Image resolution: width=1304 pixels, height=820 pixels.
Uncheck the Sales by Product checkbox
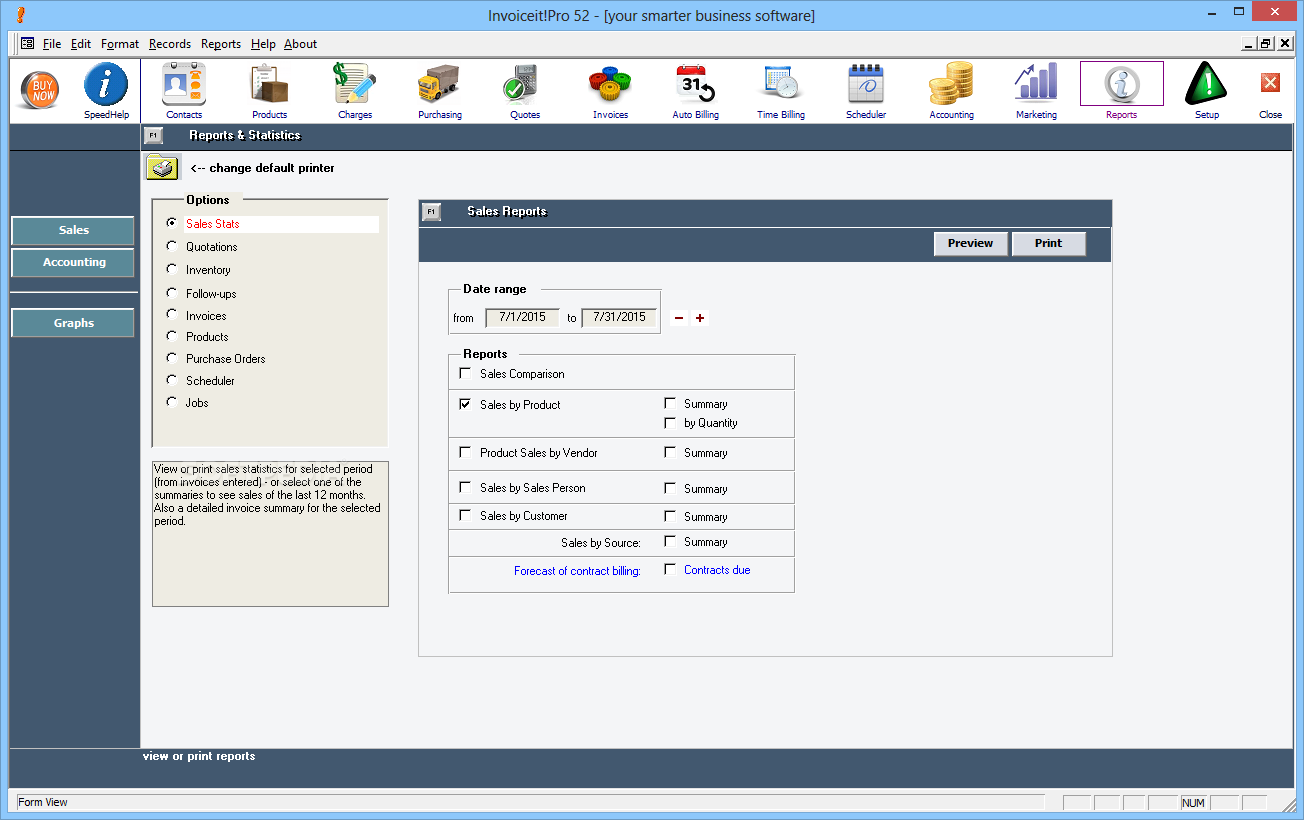(465, 404)
